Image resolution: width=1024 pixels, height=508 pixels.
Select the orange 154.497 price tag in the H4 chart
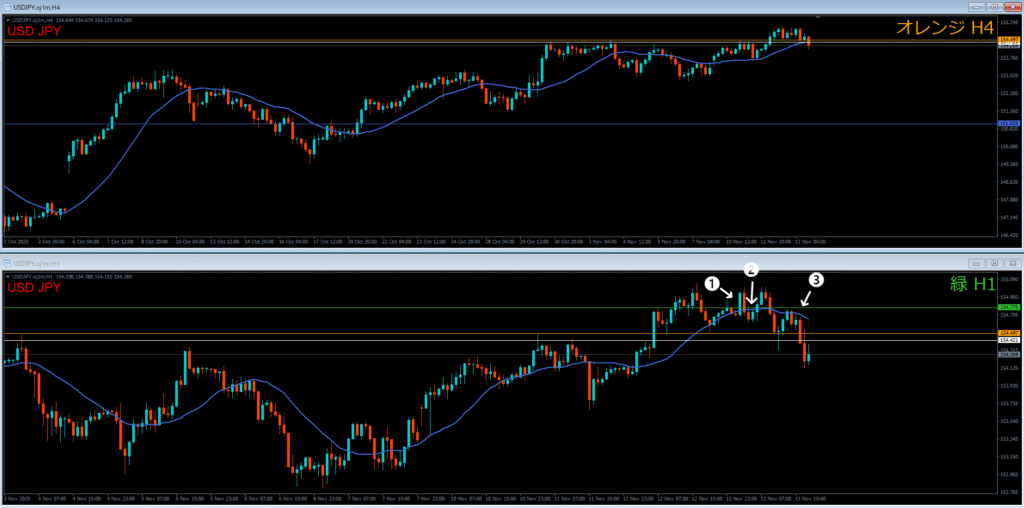1009,40
